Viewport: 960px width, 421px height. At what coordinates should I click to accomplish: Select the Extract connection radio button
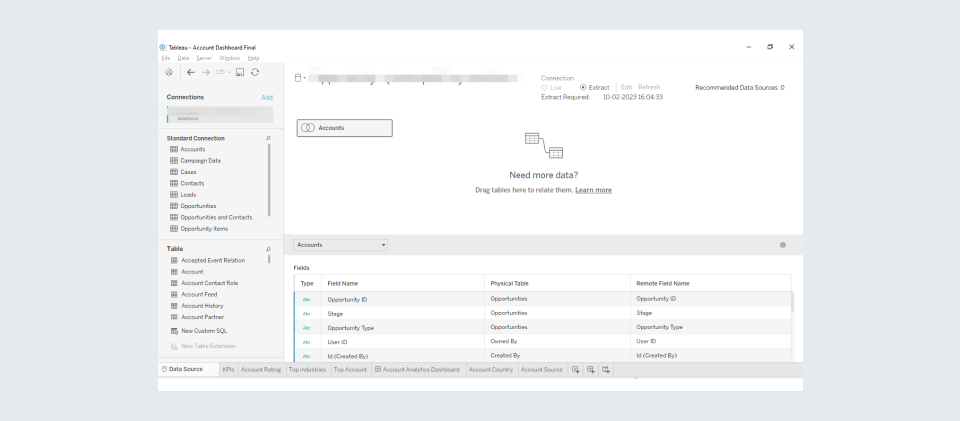pyautogui.click(x=584, y=87)
